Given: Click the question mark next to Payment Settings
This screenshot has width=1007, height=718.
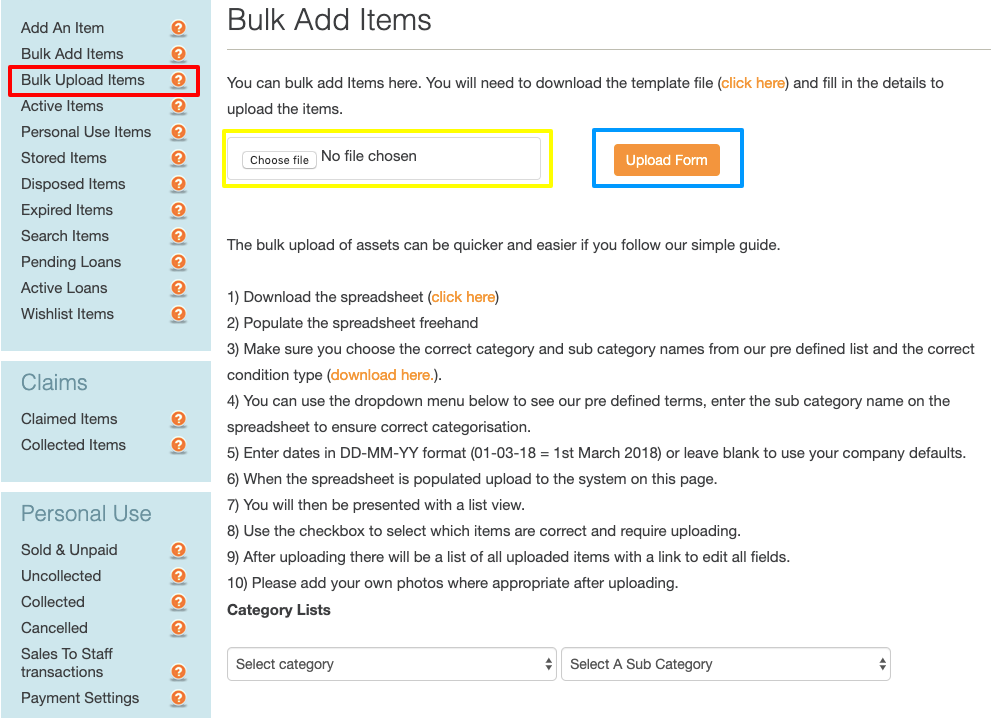Looking at the screenshot, I should [178, 698].
